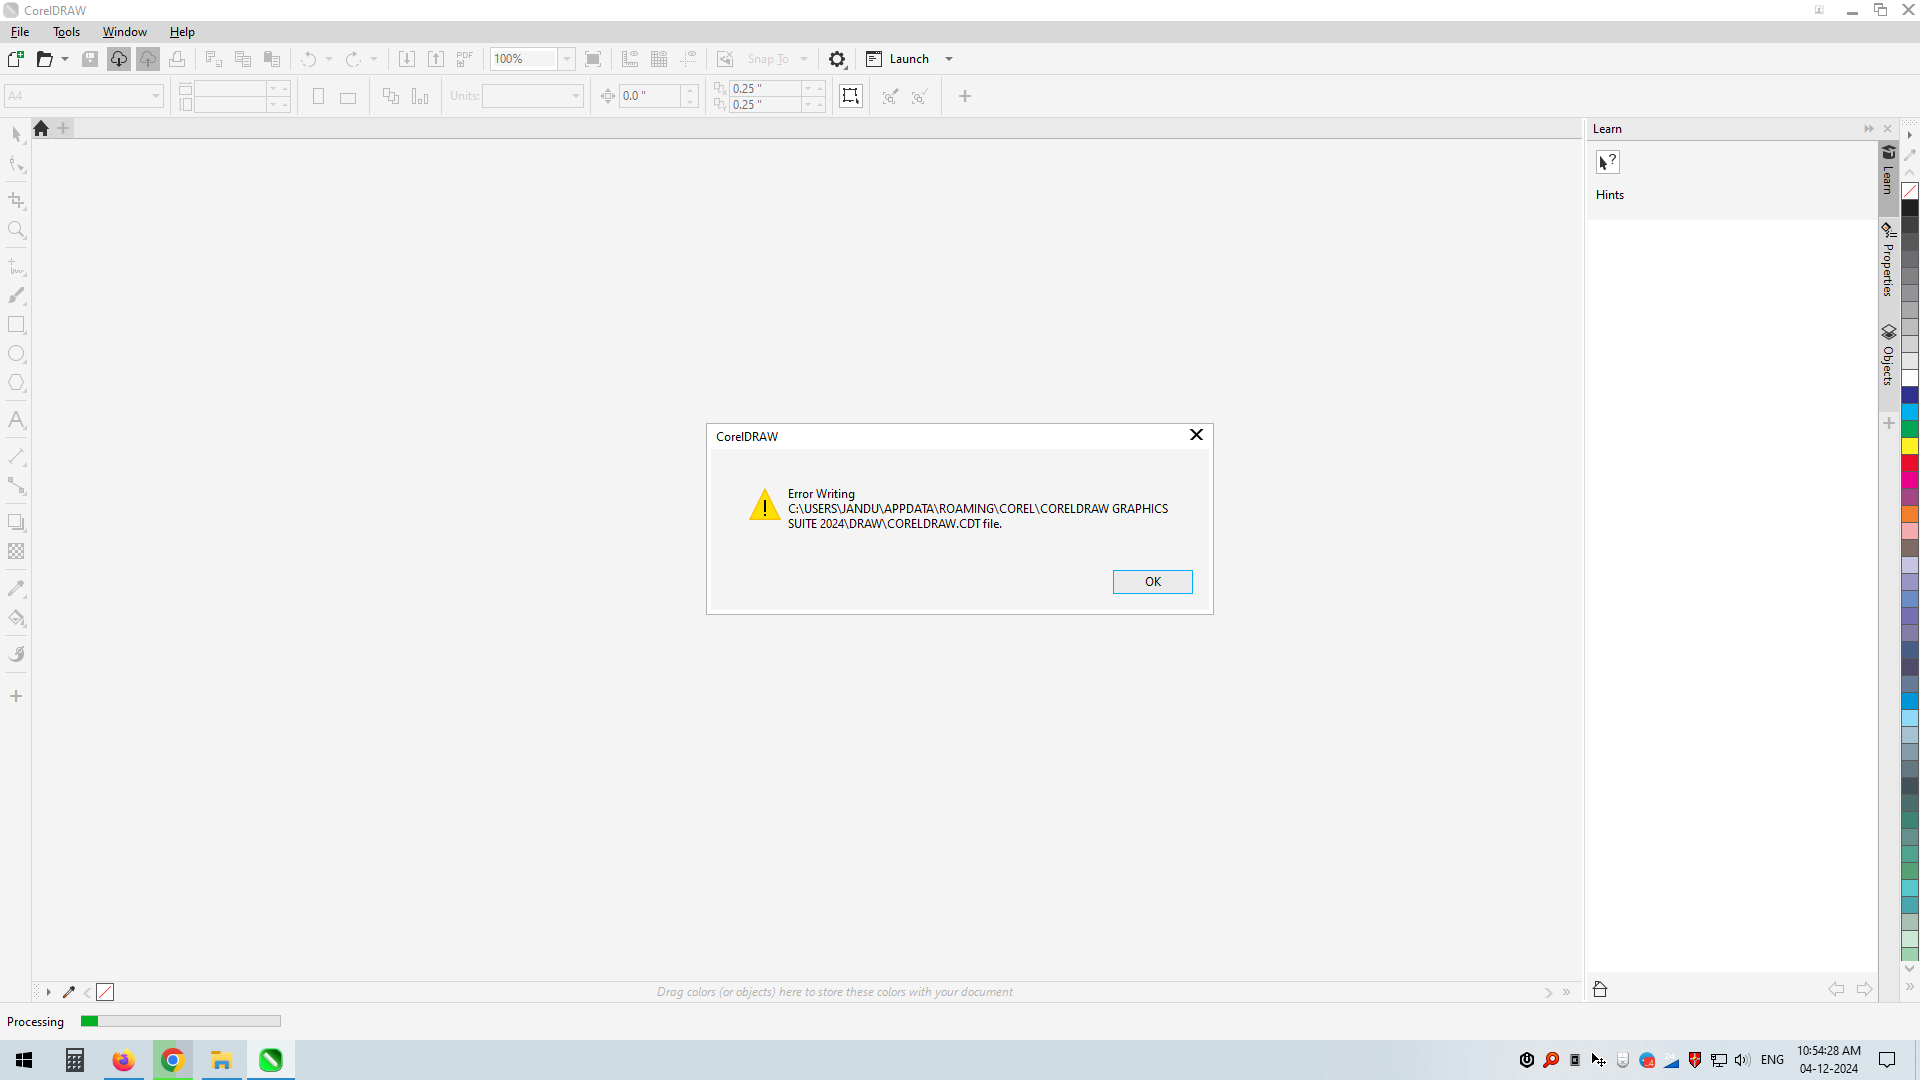Collapse the Learn docker arrows
The height and width of the screenshot is (1080, 1920).
[1868, 129]
